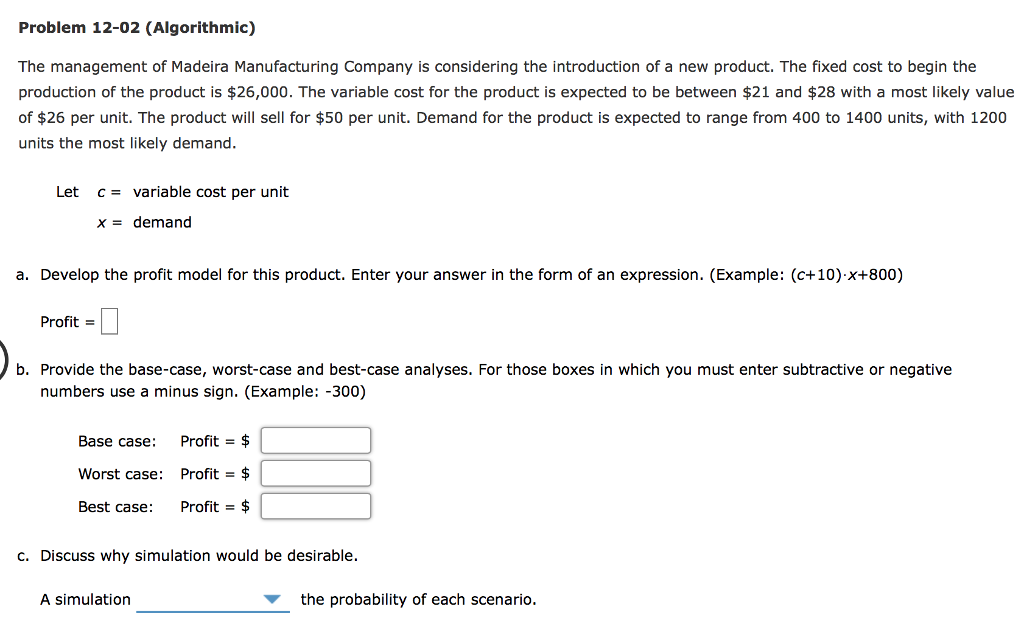Screen dimensions: 1024x629
Task: Select the 'Base case:' label text
Action: [x=116, y=441]
